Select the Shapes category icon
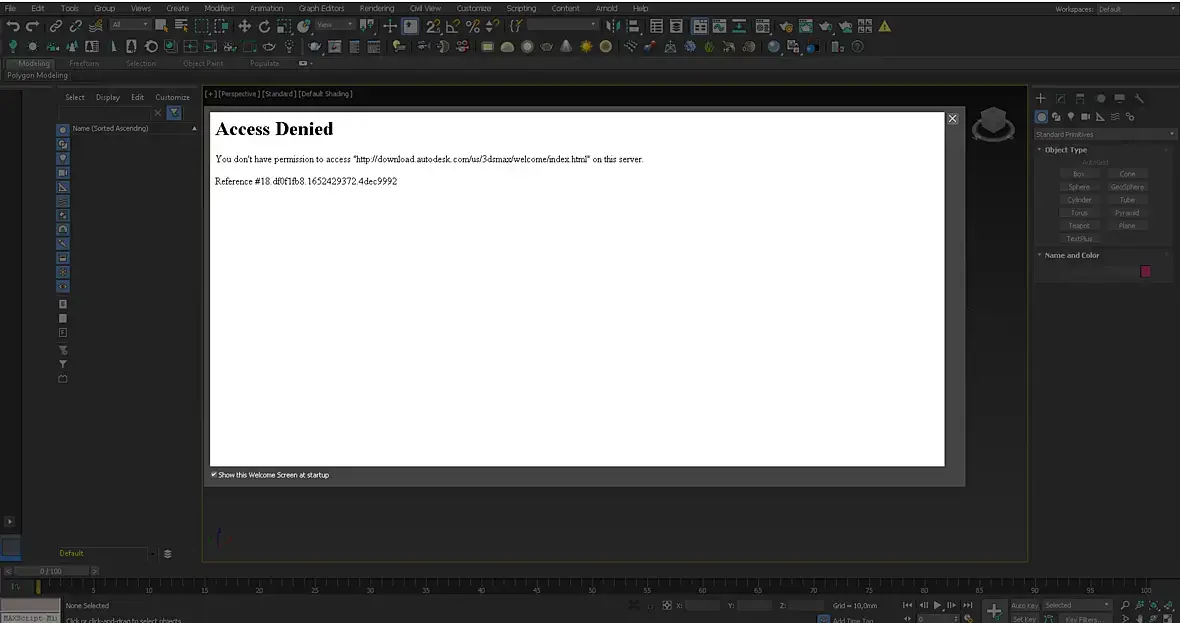1180x623 pixels. click(x=1057, y=117)
